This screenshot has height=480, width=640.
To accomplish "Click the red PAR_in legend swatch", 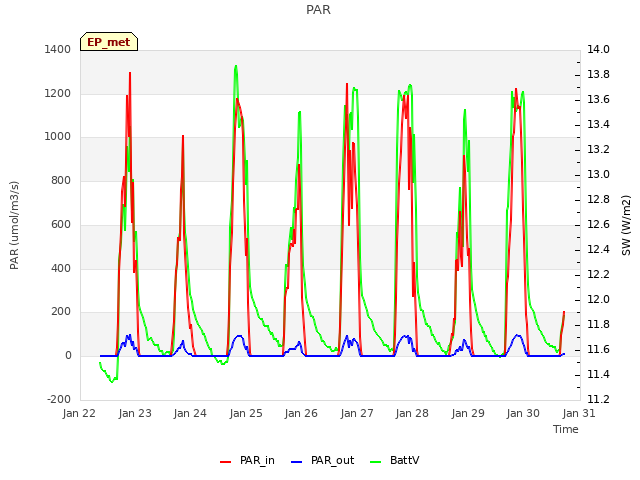I will coord(225,462).
